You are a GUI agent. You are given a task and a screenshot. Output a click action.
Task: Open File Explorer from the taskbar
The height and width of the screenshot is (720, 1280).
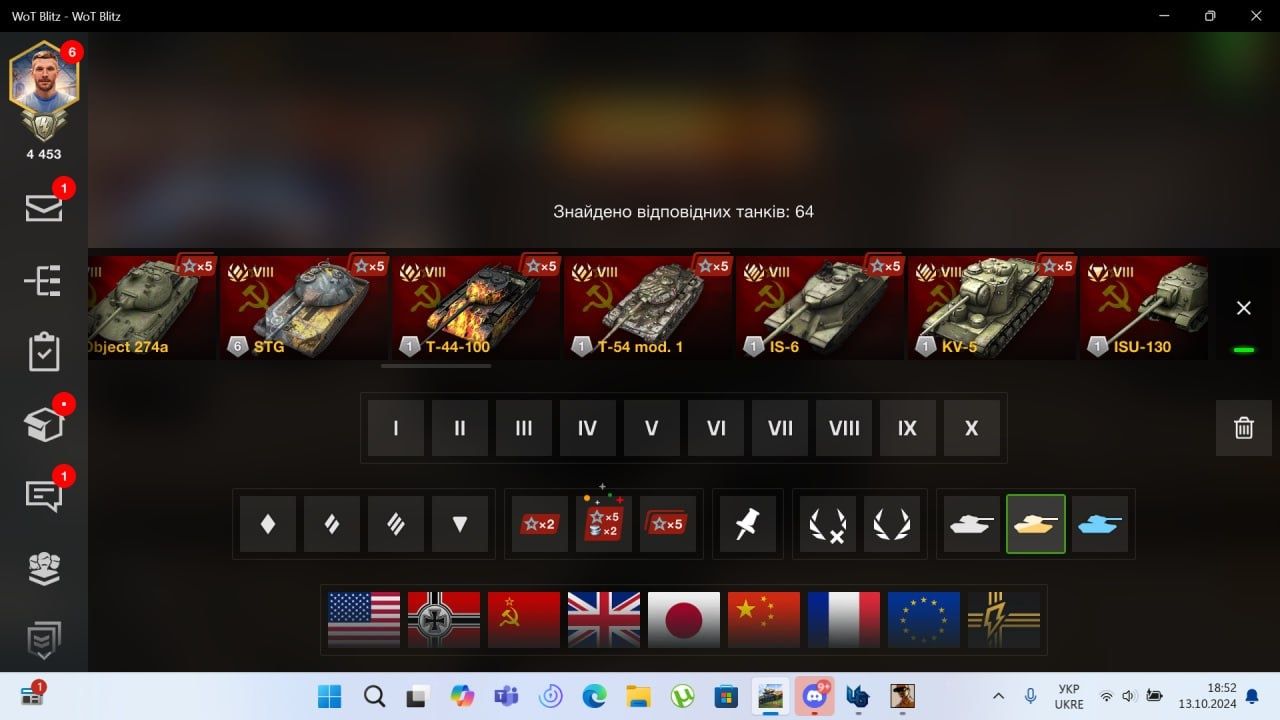[x=639, y=696]
